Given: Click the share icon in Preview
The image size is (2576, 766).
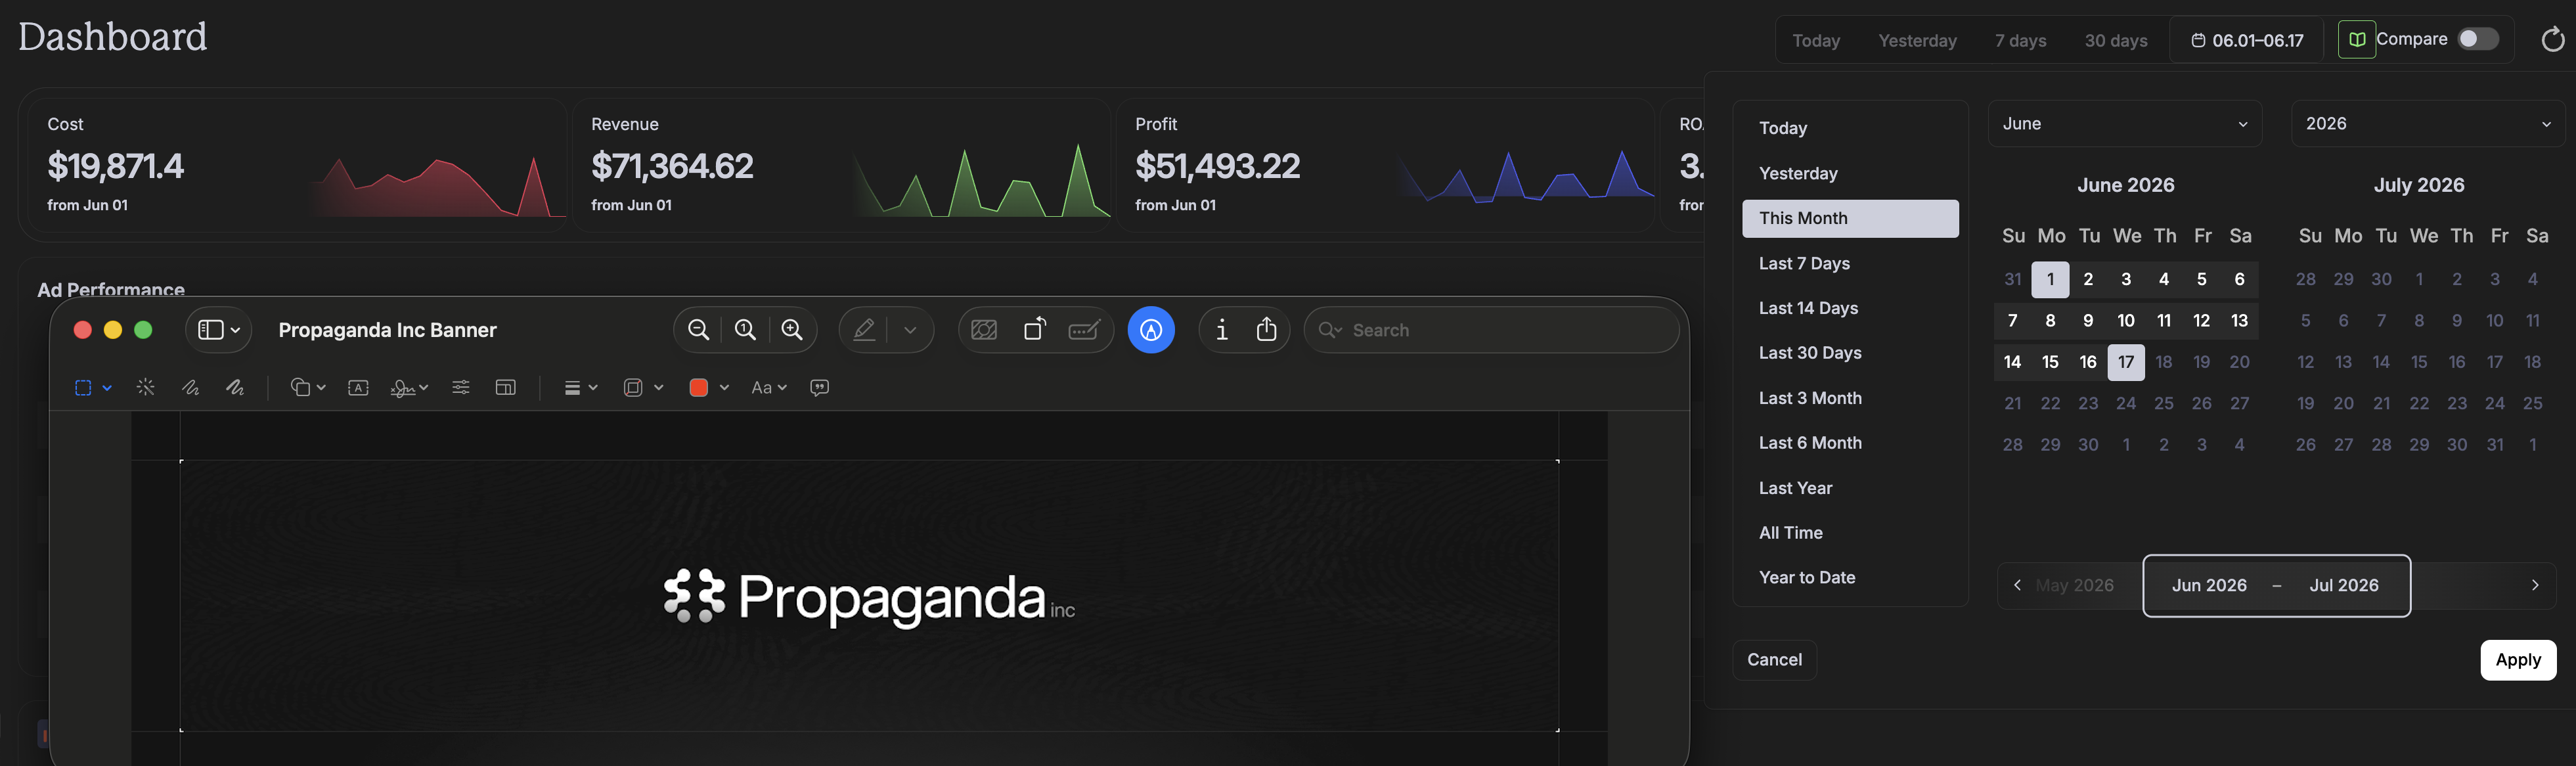Looking at the screenshot, I should coord(1266,329).
